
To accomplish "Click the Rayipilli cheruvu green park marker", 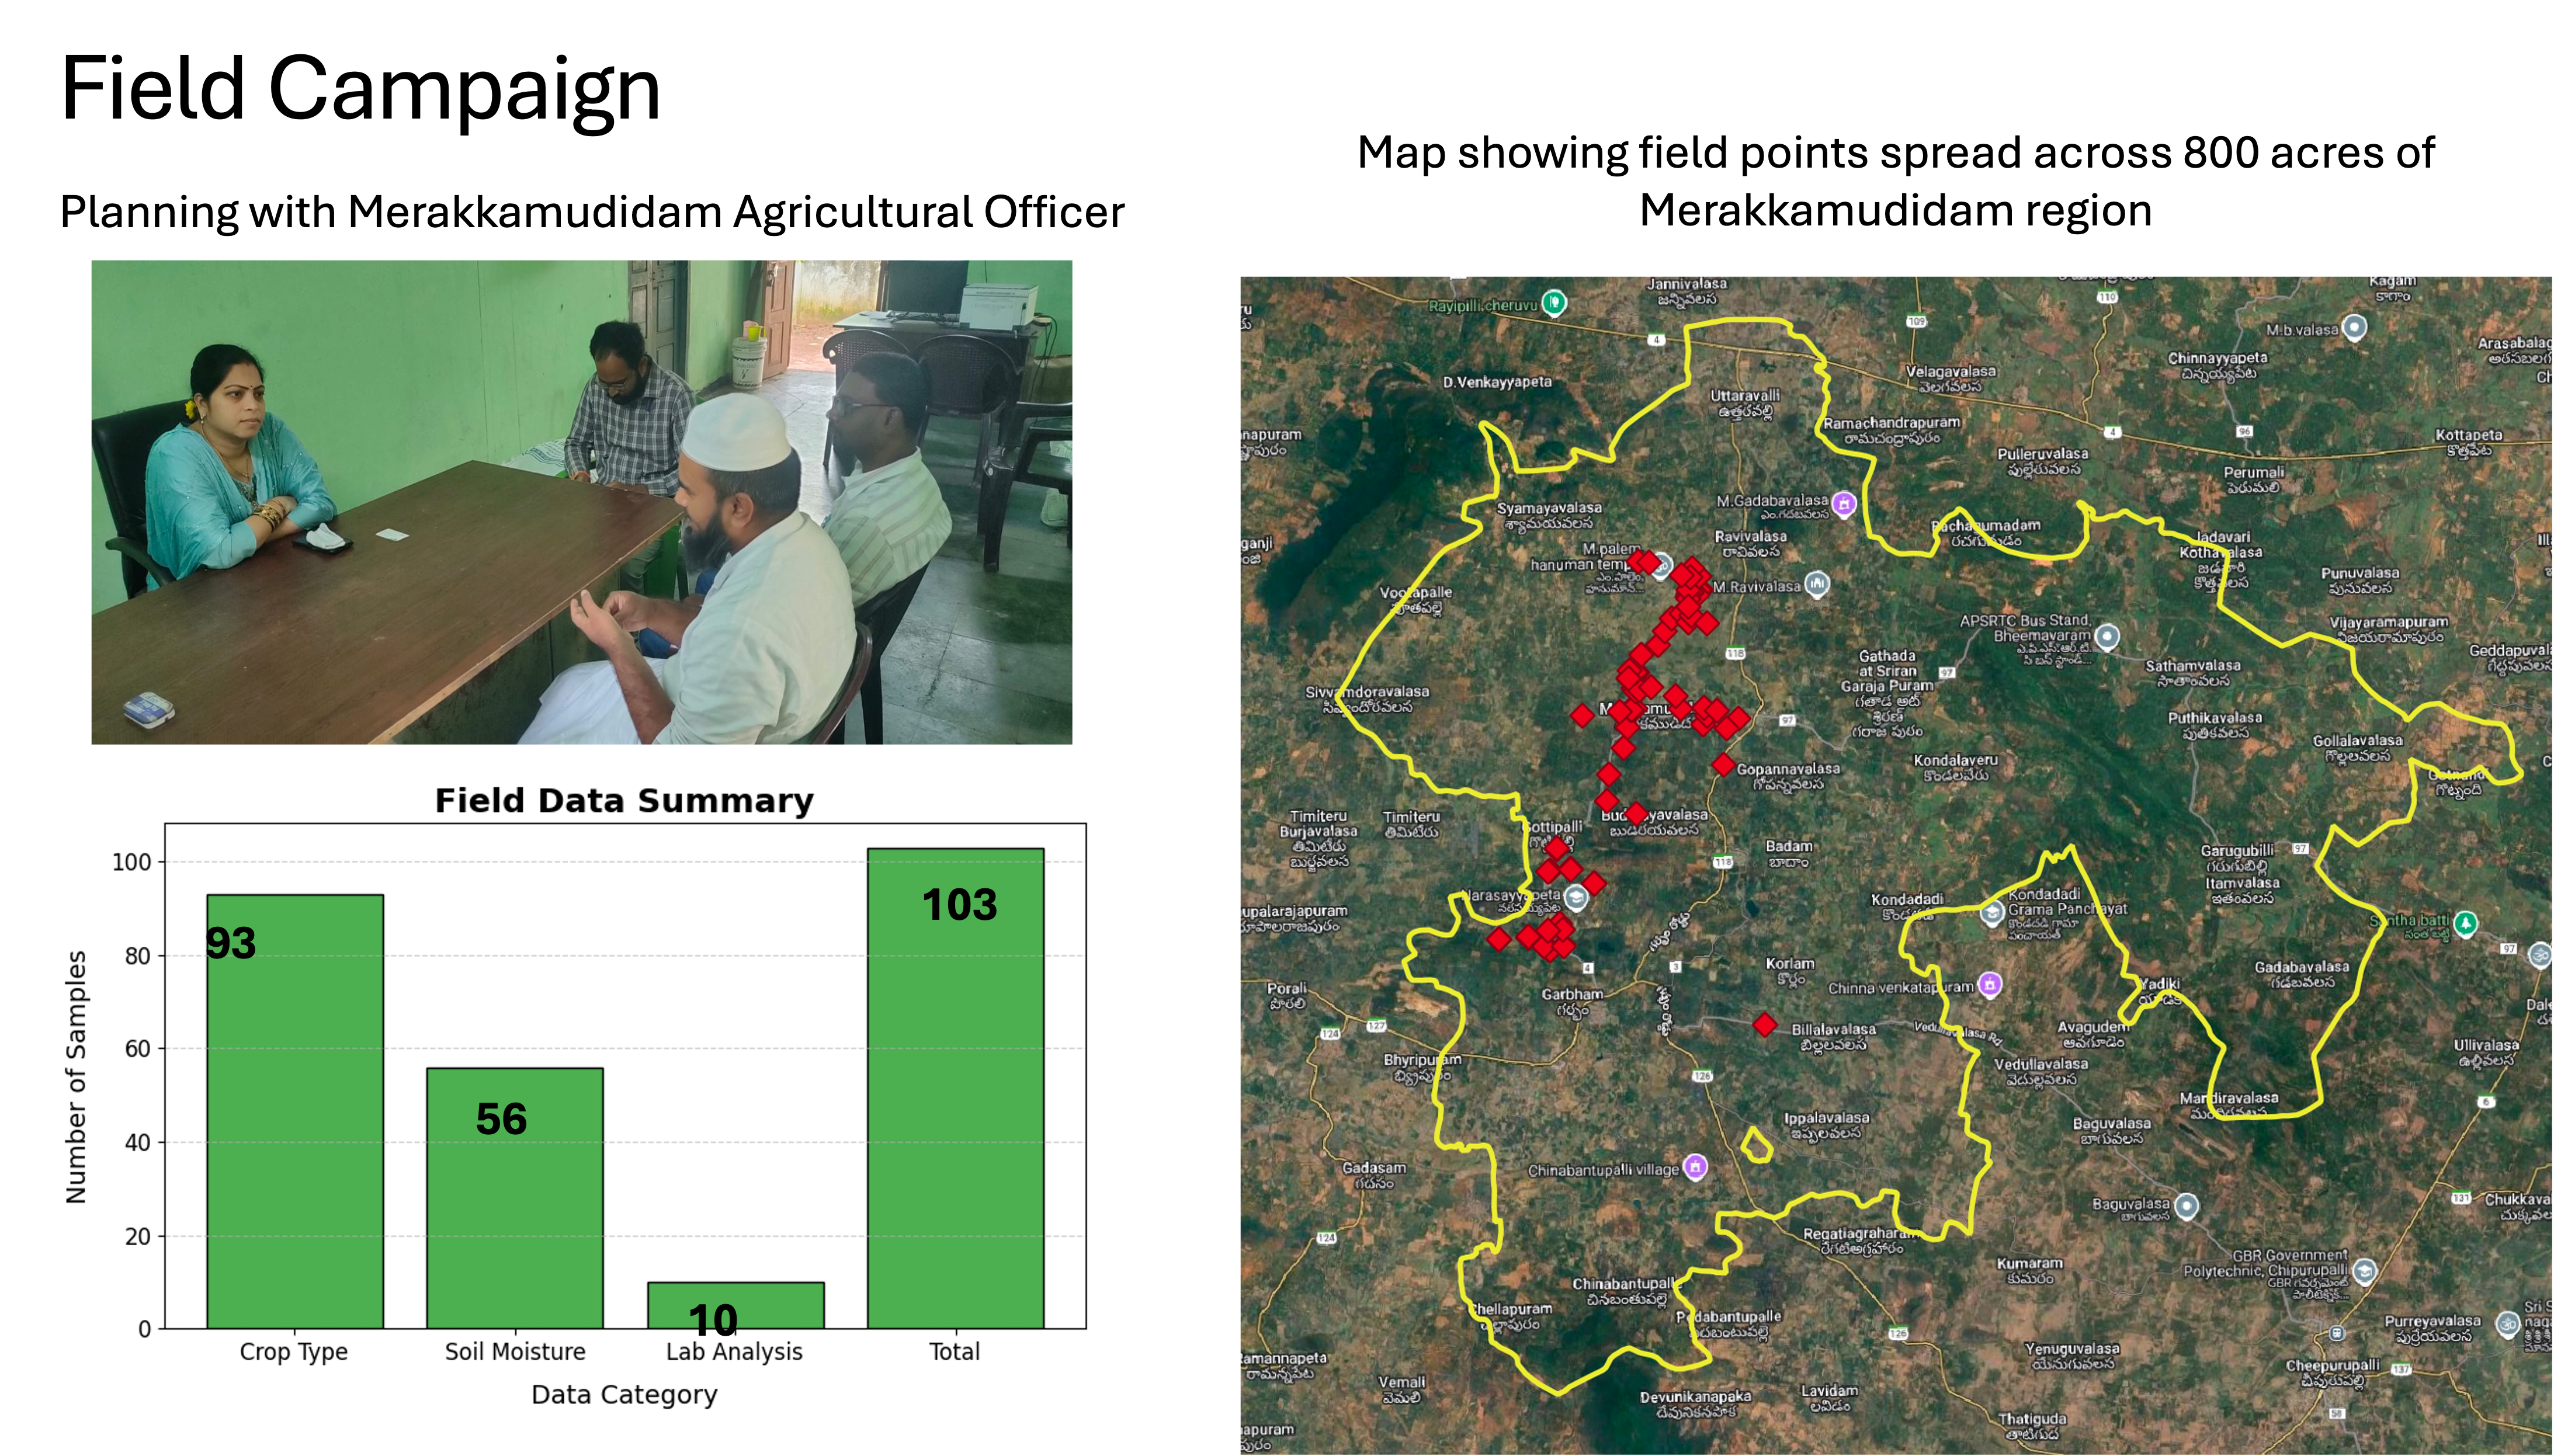I will [x=1553, y=301].
